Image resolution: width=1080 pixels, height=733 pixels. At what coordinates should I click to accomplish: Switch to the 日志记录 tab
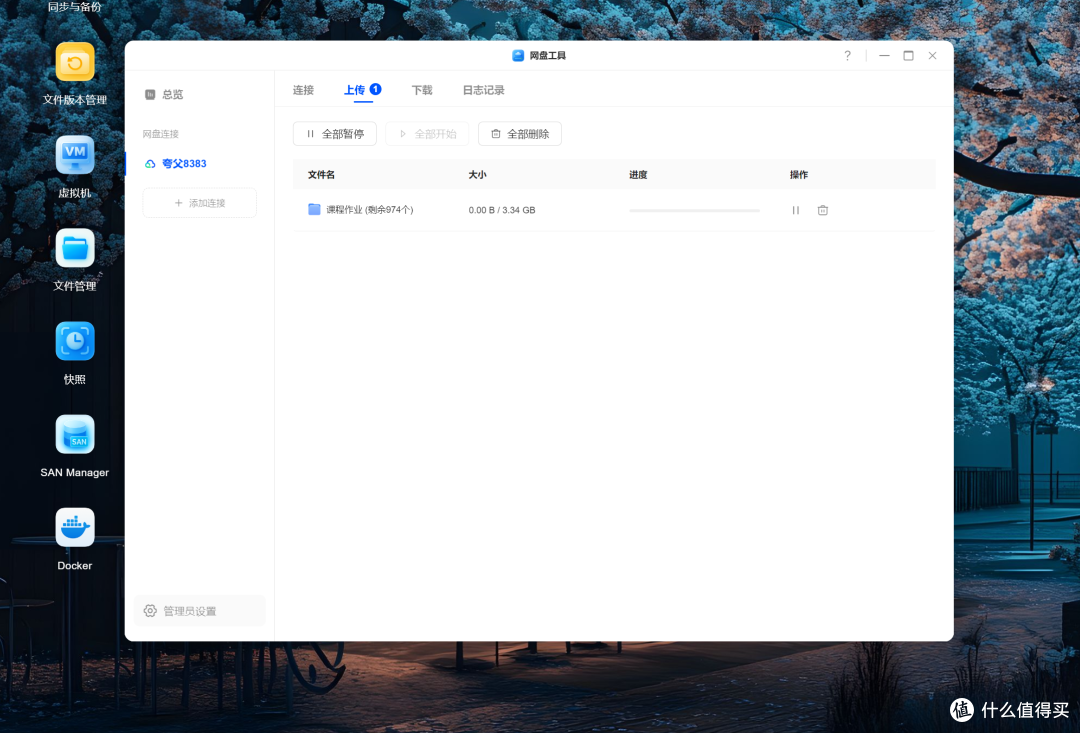tap(484, 90)
